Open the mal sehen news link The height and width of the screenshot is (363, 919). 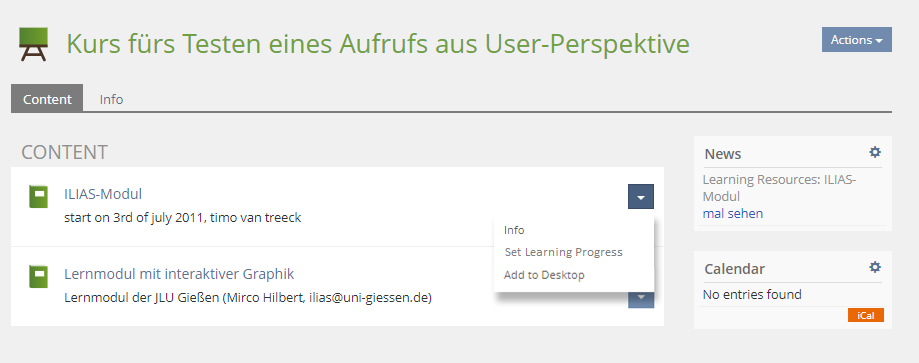(733, 213)
